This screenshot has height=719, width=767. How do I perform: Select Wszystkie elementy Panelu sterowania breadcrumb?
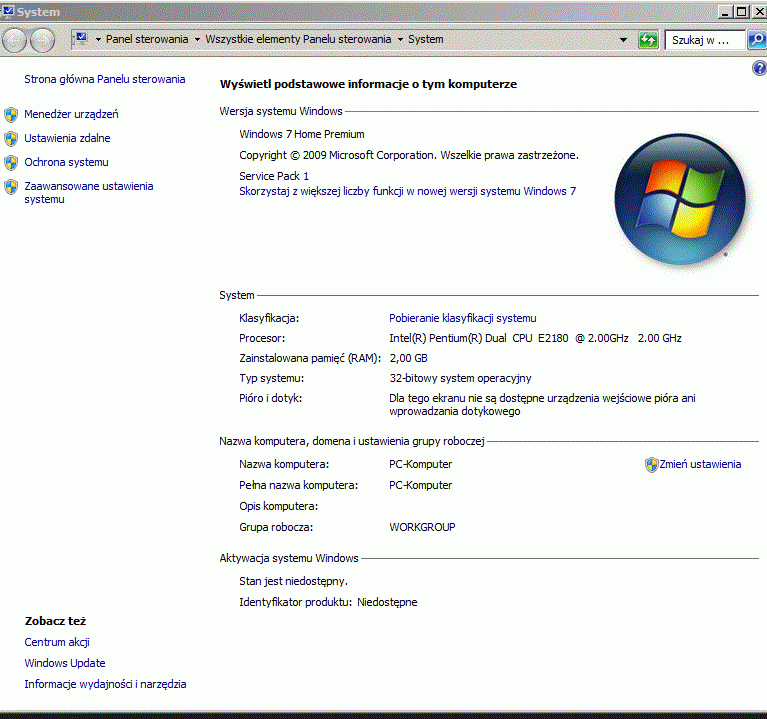[x=298, y=39]
